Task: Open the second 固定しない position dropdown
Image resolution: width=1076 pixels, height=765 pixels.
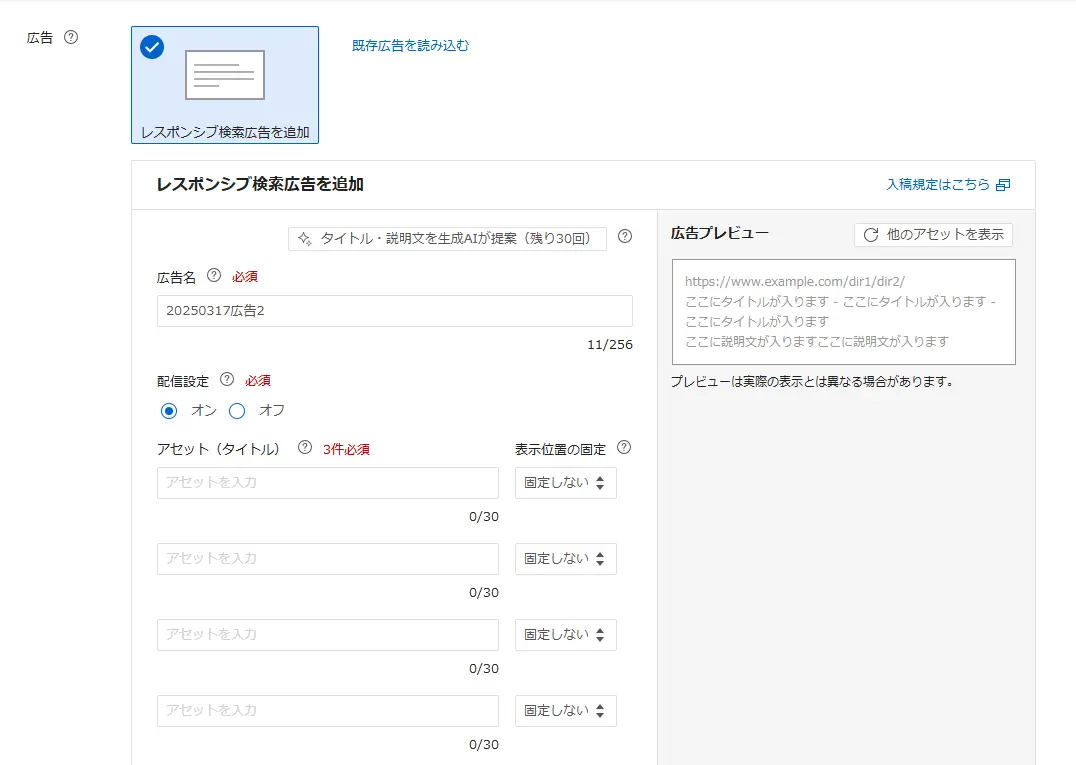Action: [x=566, y=559]
